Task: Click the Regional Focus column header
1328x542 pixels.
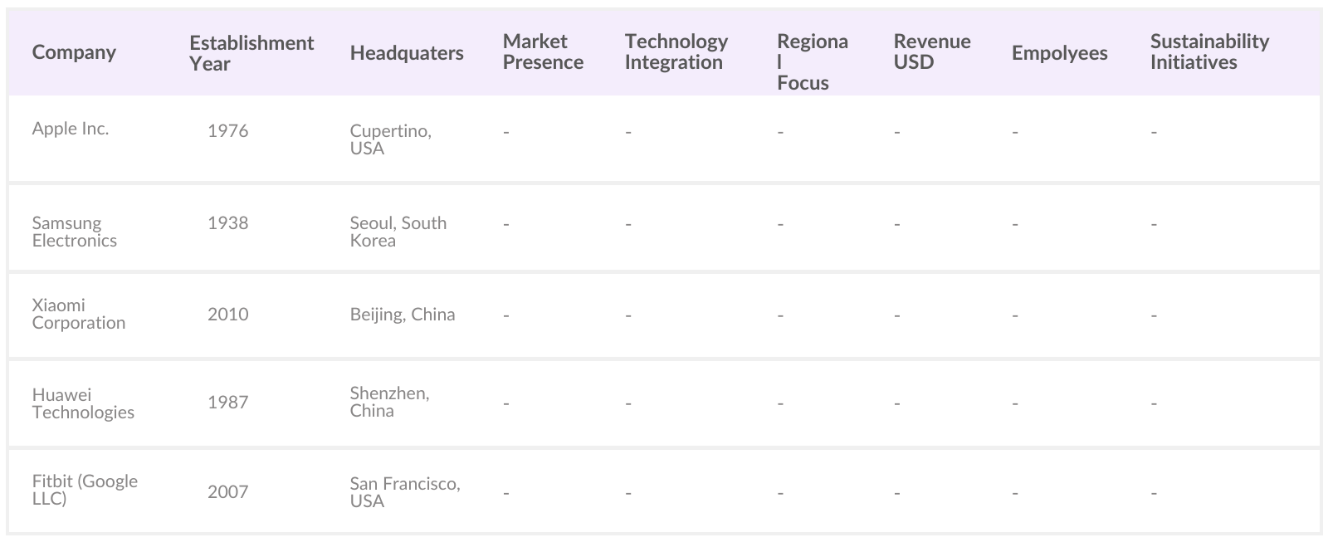Action: (x=811, y=62)
